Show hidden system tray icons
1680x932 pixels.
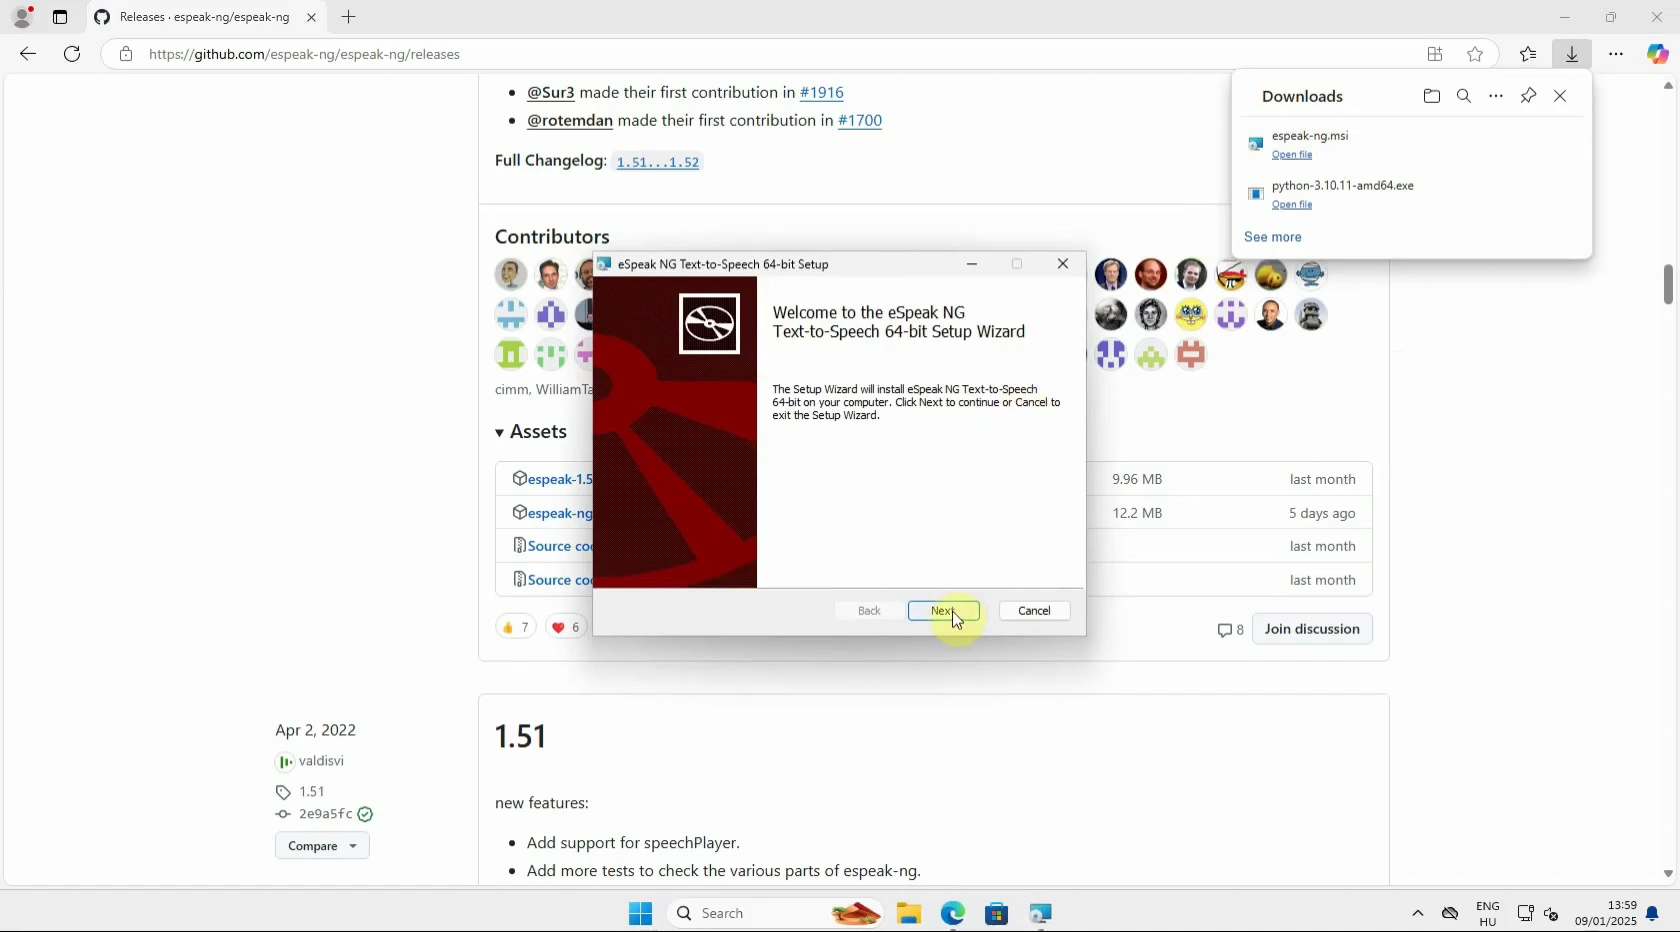pos(1418,913)
